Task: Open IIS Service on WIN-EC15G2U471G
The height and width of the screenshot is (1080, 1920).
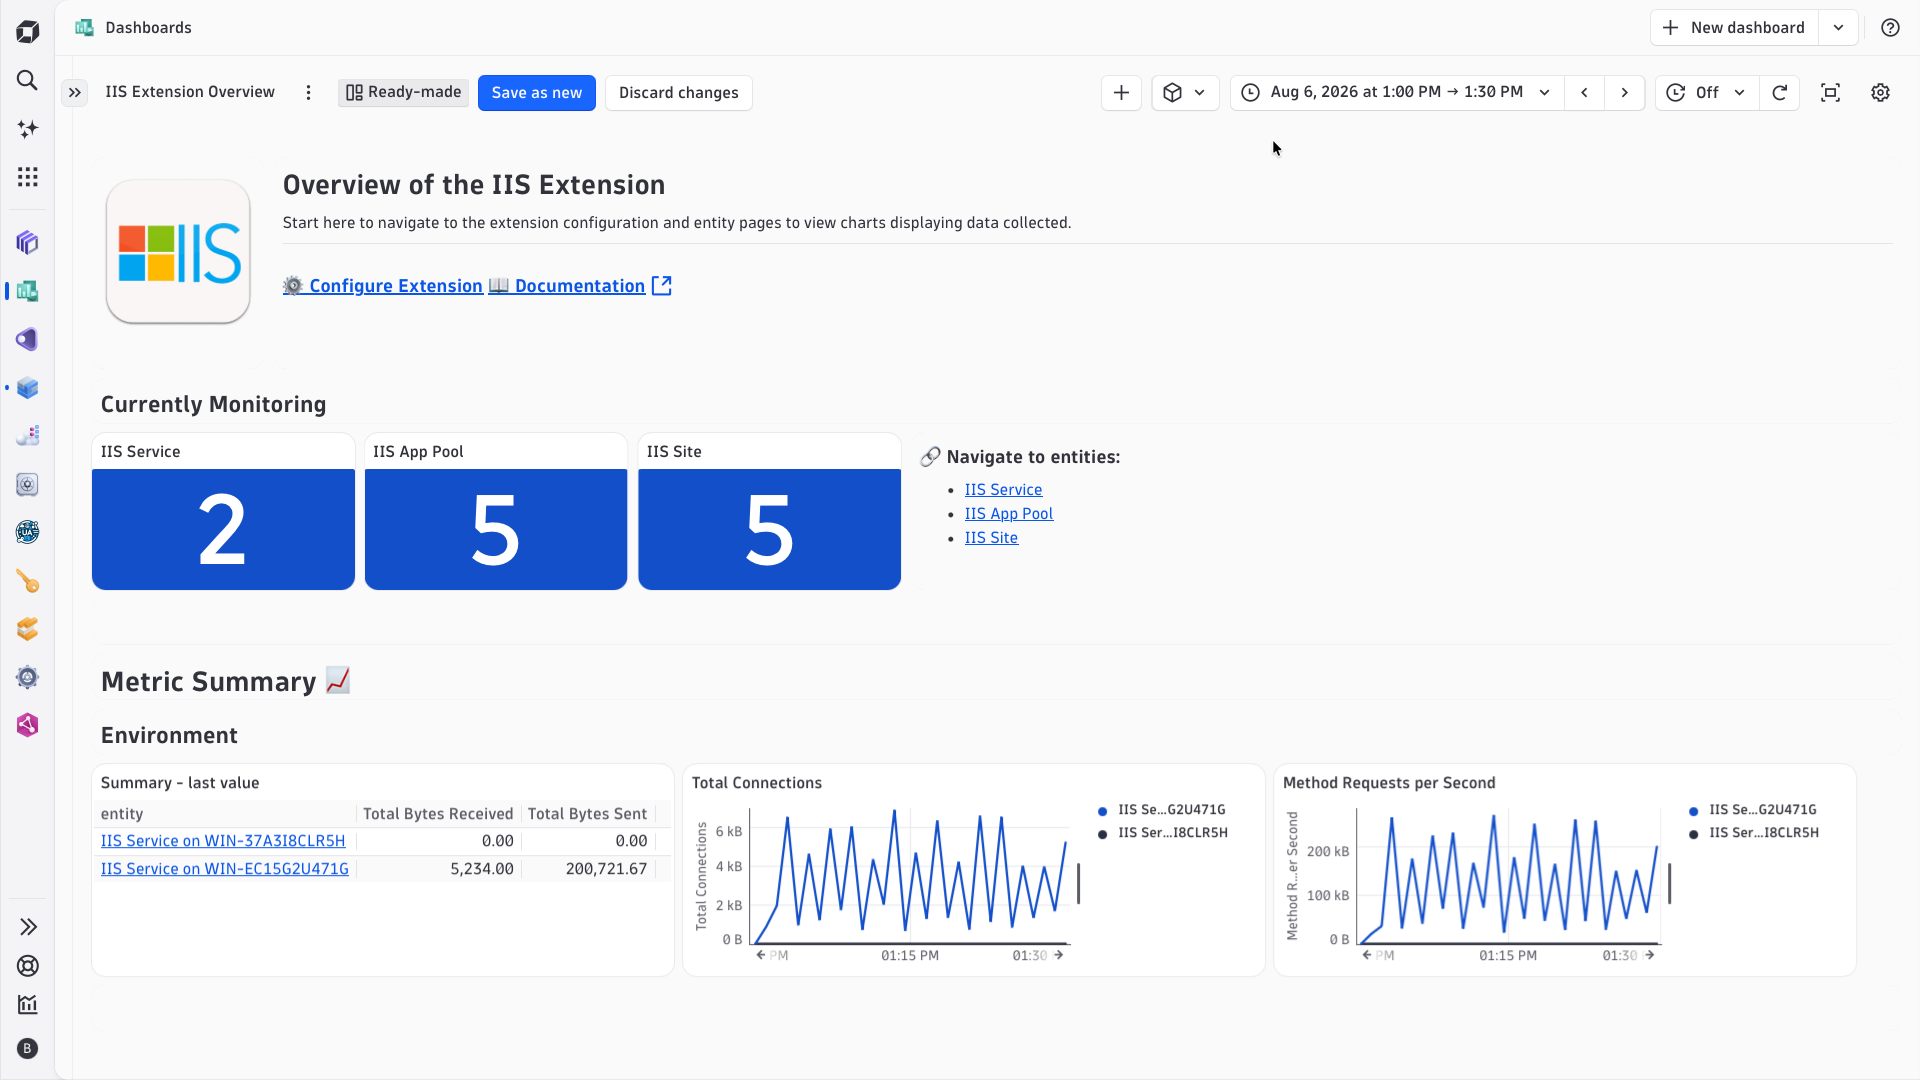Action: point(225,869)
